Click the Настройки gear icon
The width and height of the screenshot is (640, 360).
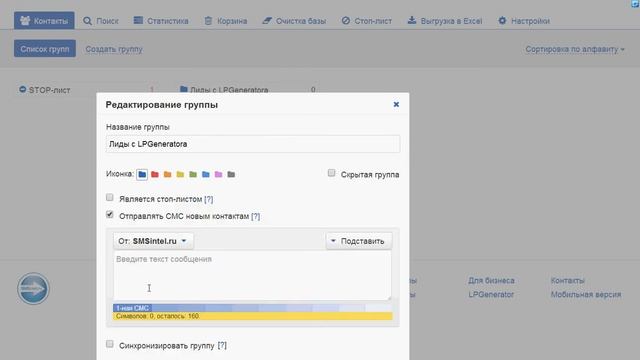coord(502,20)
